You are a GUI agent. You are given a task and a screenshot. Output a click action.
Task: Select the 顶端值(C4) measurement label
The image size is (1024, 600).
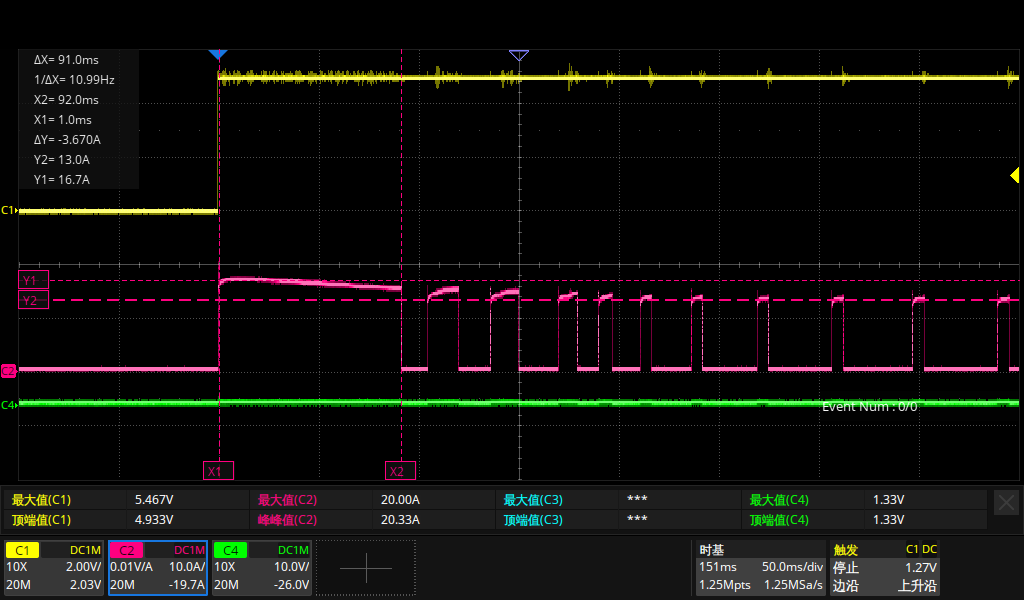click(779, 520)
